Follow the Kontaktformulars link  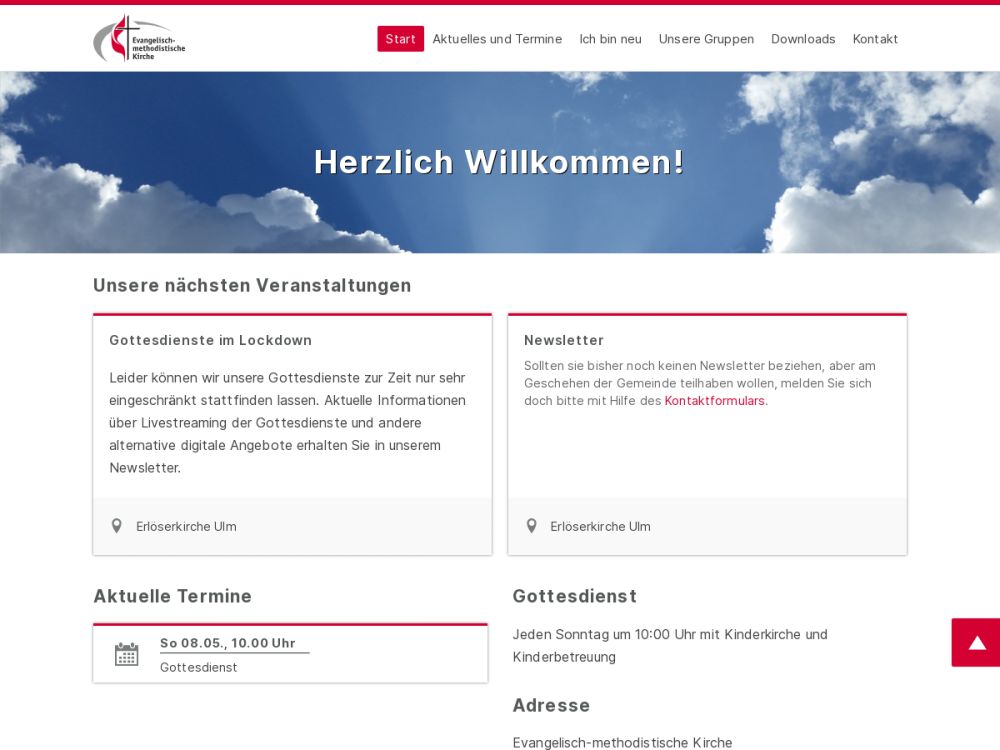point(716,401)
